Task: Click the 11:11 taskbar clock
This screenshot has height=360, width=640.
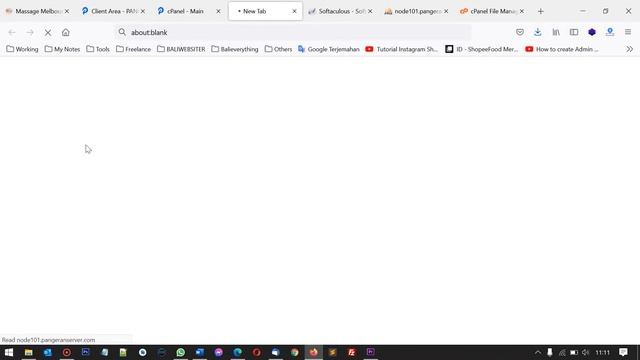Action: point(602,352)
